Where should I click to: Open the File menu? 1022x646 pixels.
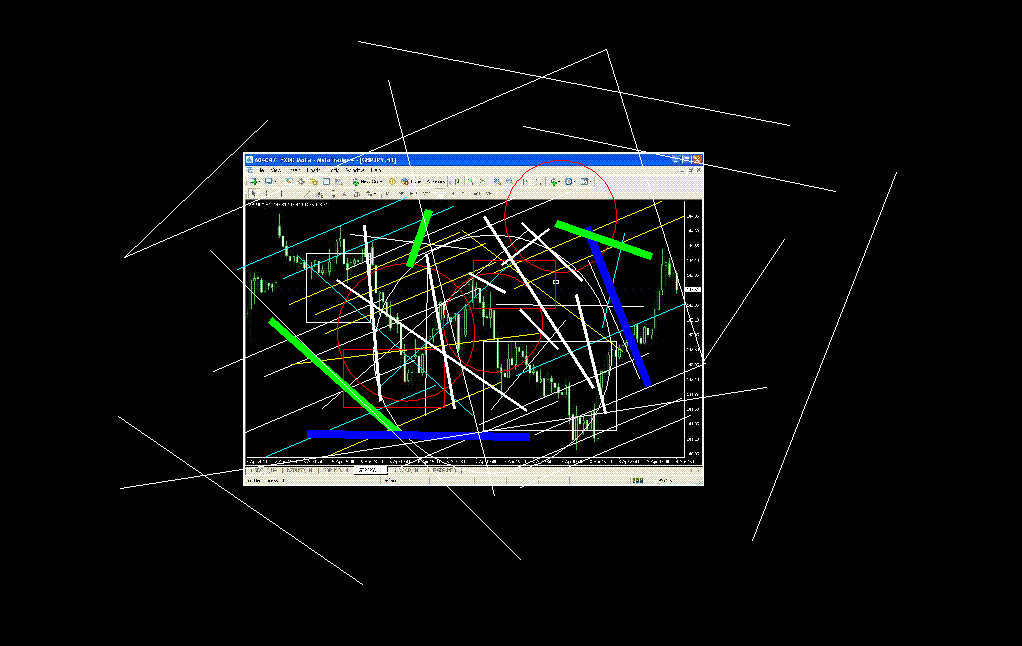click(x=262, y=171)
